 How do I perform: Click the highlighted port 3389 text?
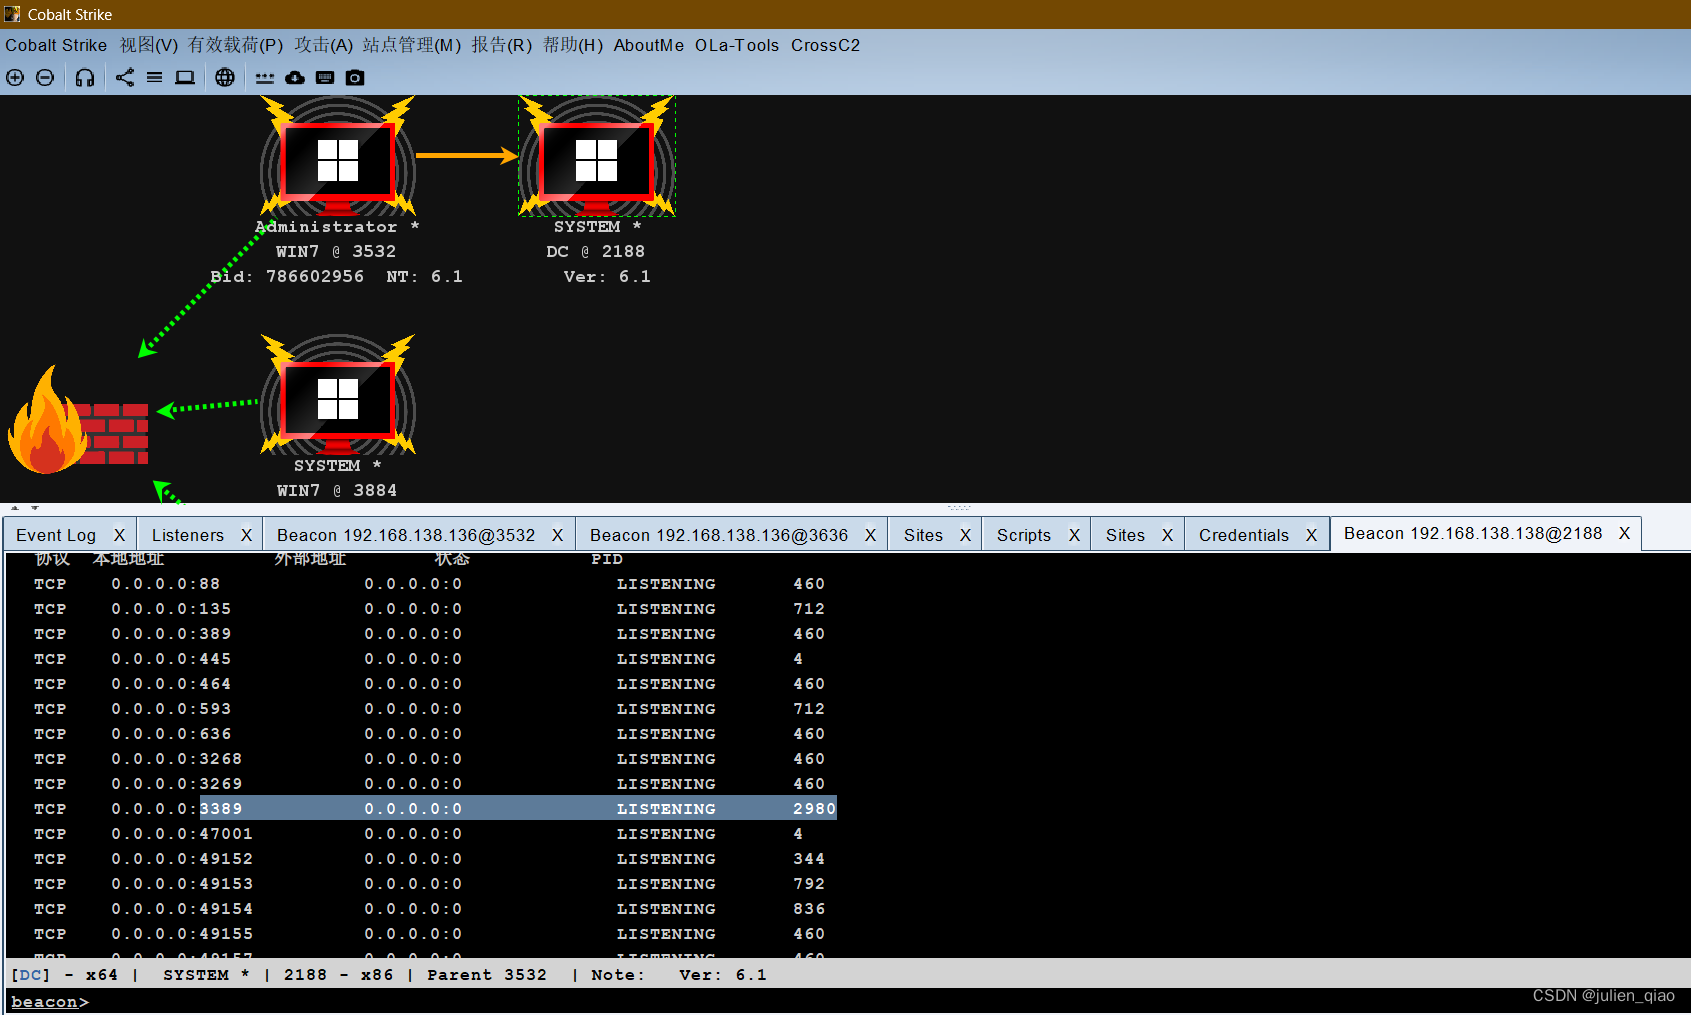221,808
